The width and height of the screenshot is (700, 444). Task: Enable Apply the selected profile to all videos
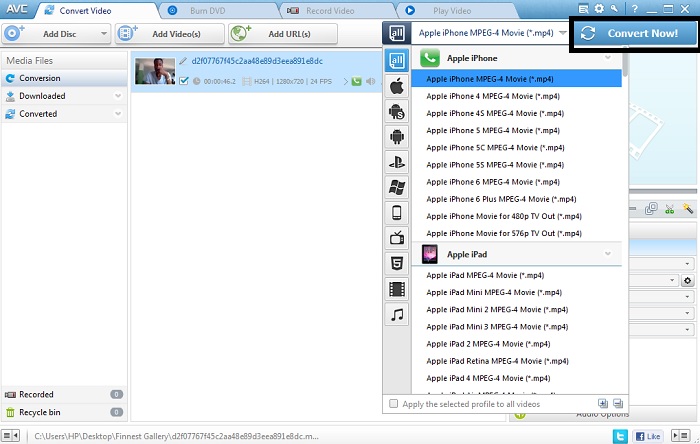(393, 404)
